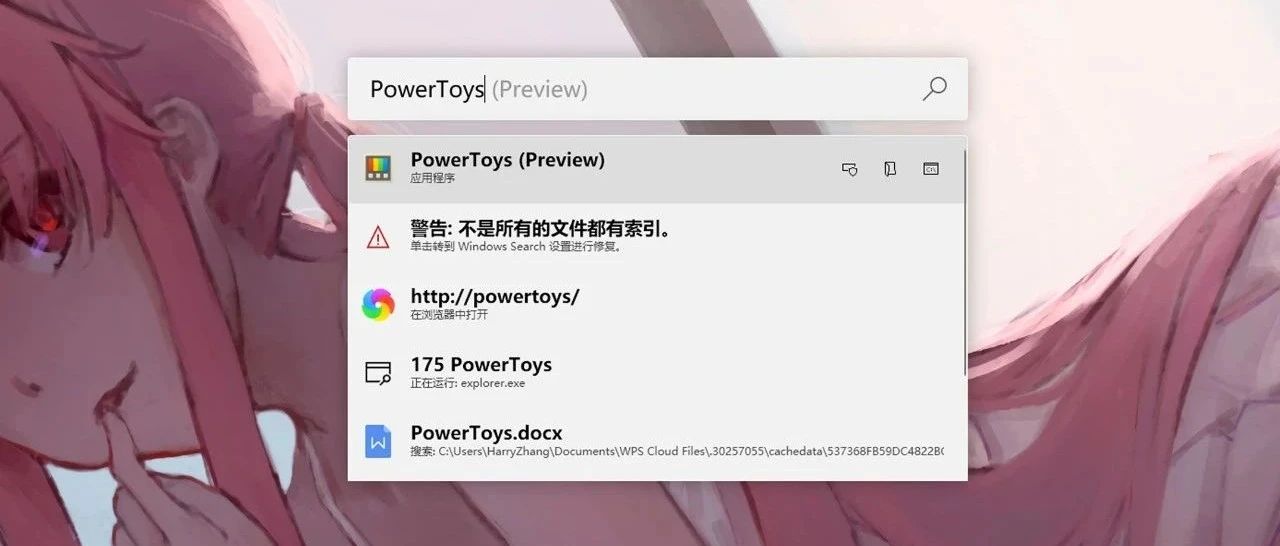Switch to the 175 PowerToys running window
Viewport: 1280px width, 546px height.
point(656,373)
